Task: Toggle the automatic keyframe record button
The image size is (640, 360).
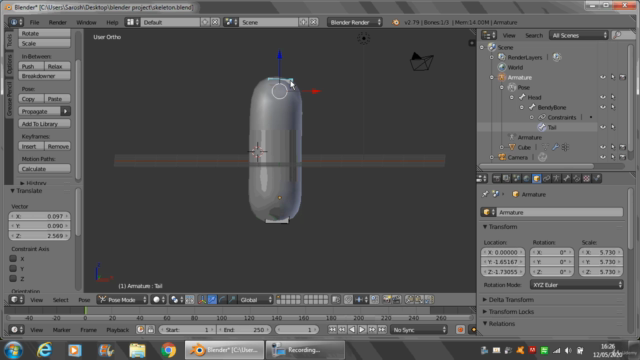Action: tap(460, 330)
